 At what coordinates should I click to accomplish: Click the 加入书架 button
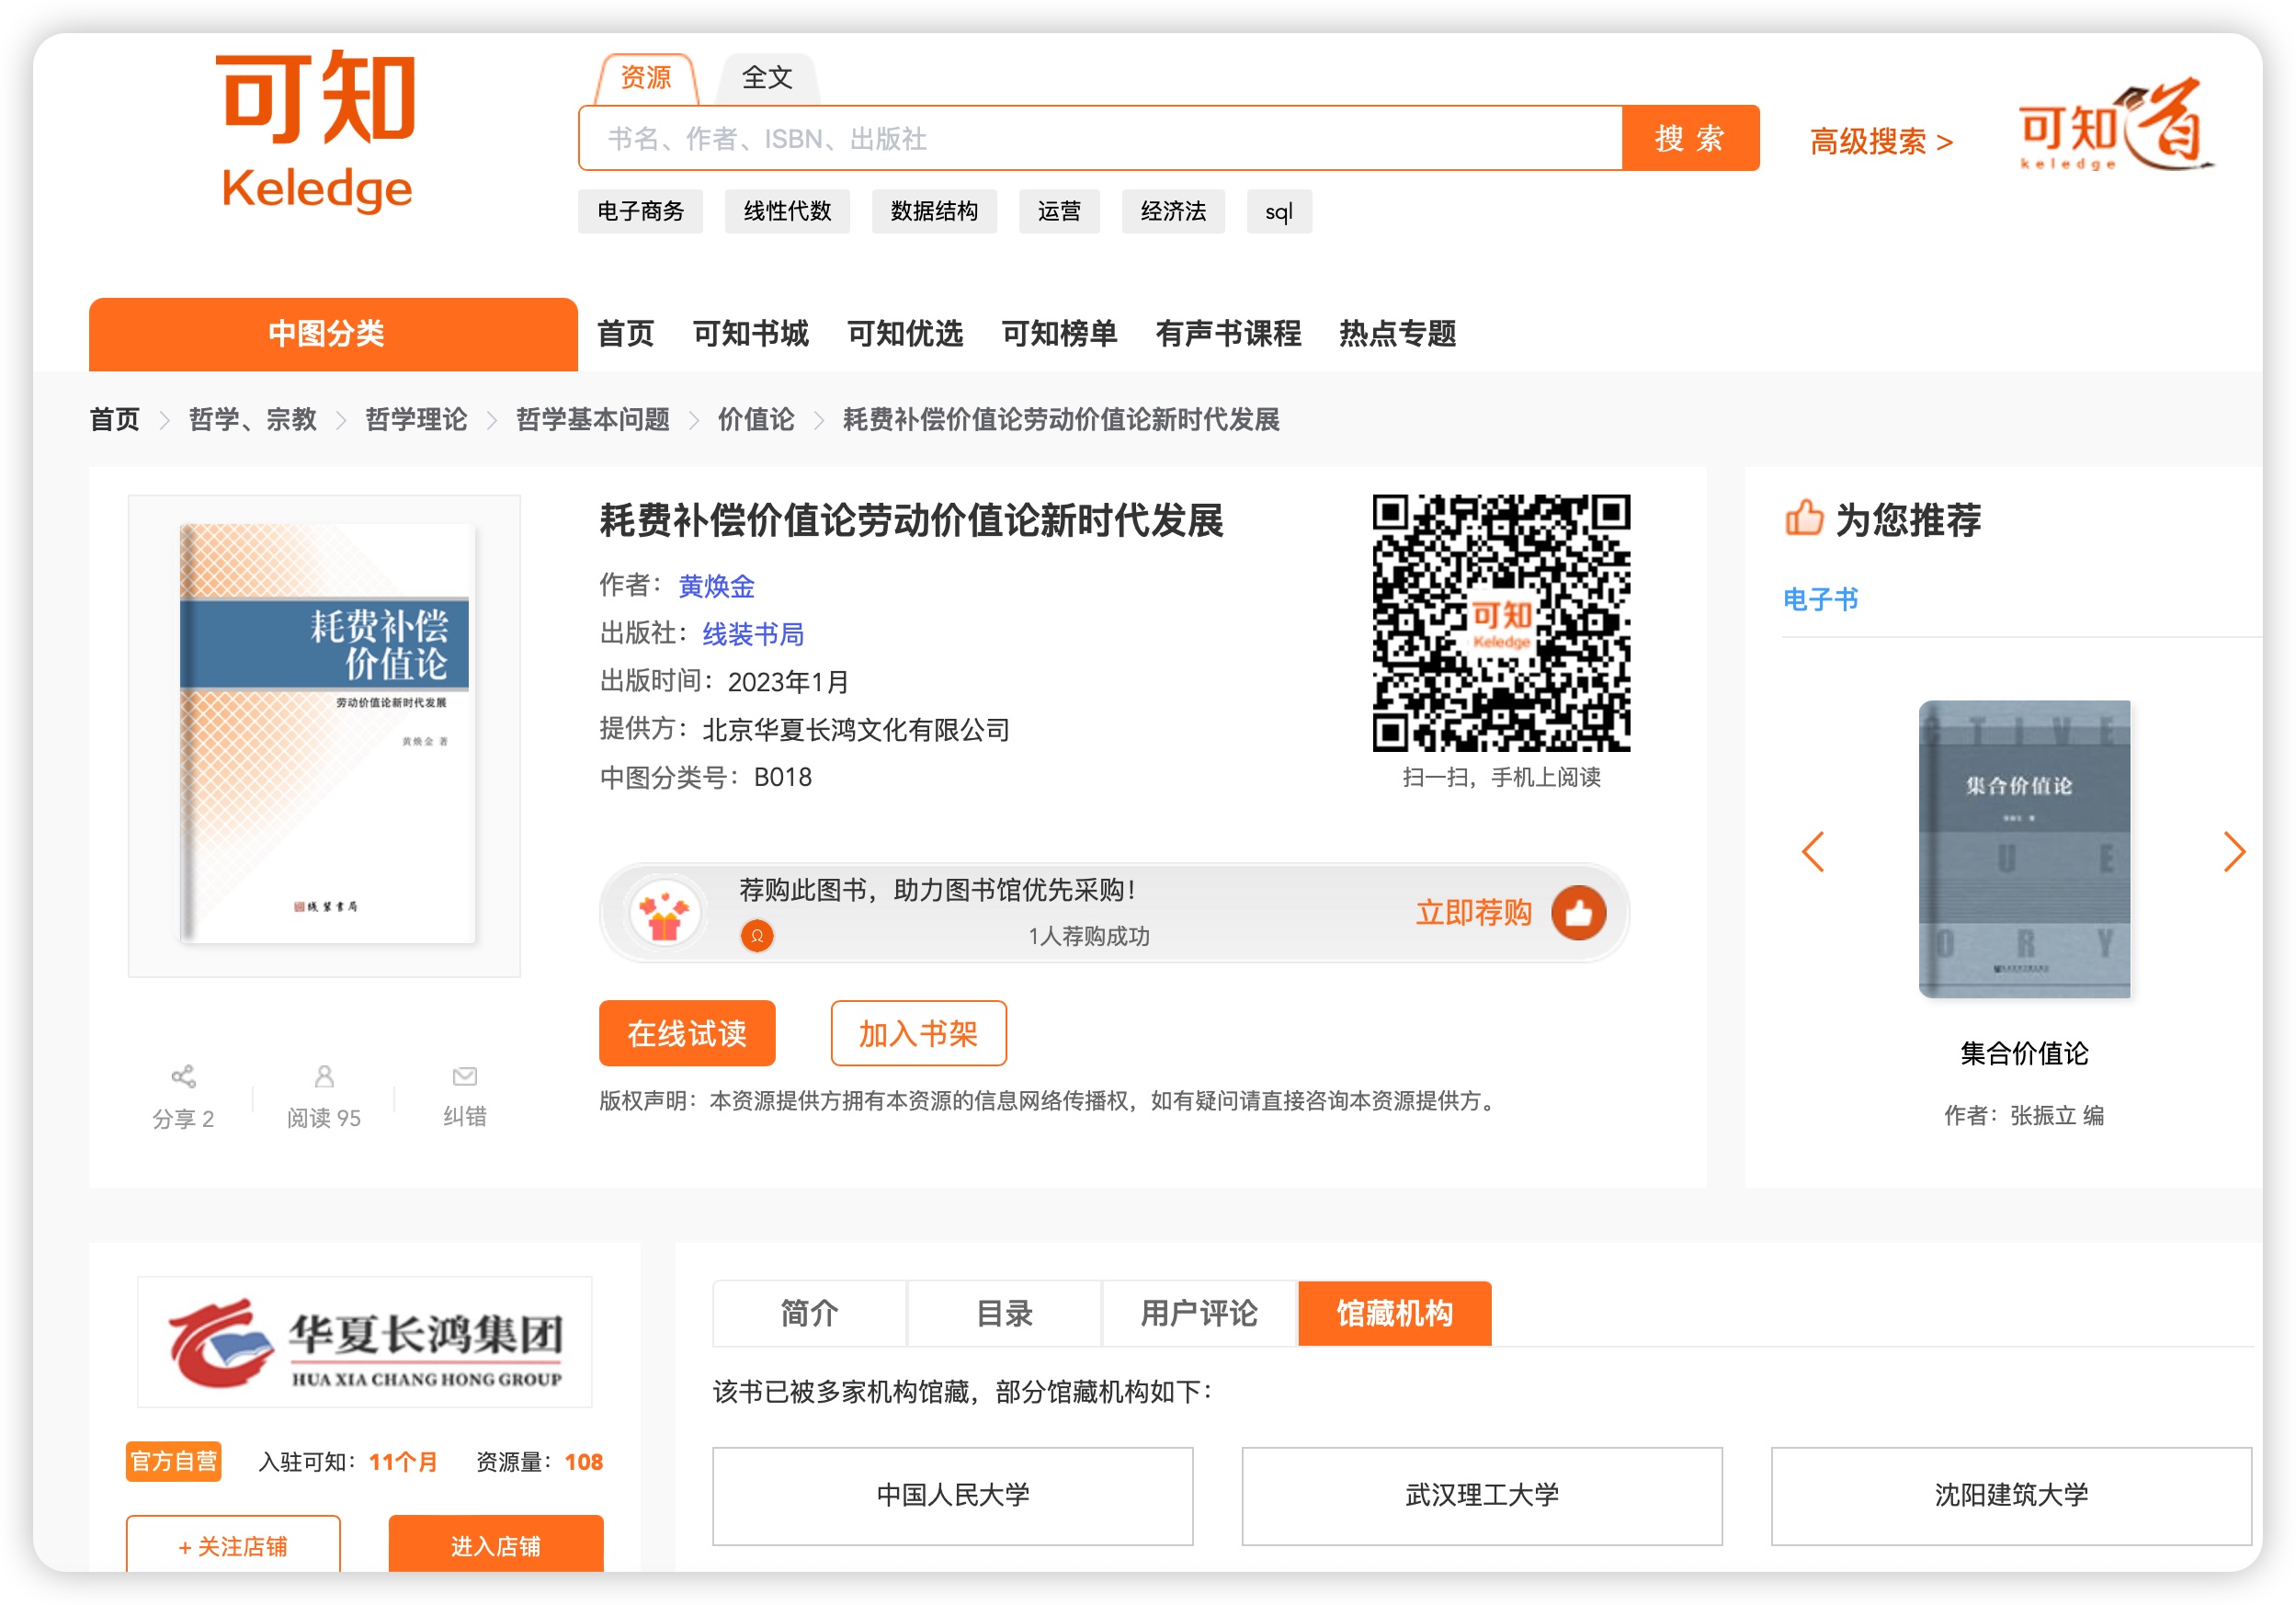point(918,1033)
